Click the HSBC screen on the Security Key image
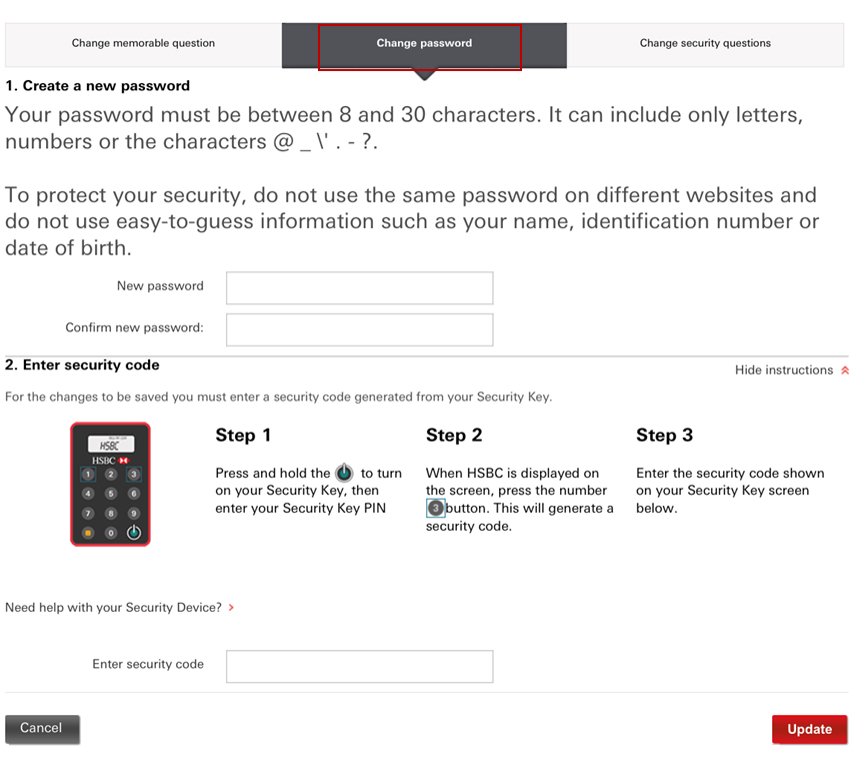 coord(110,444)
